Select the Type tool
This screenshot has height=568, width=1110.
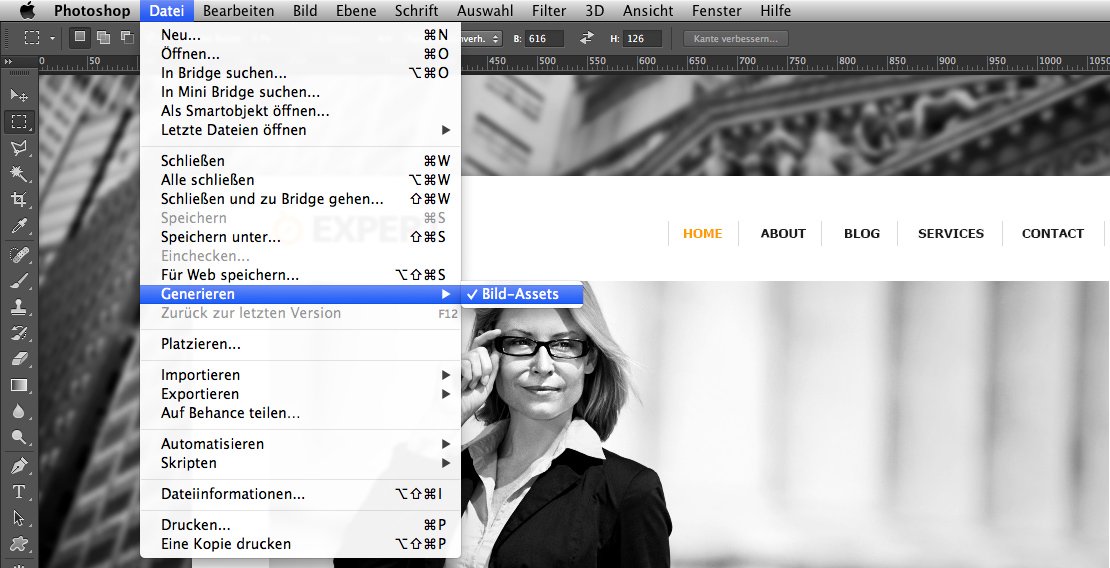click(18, 492)
